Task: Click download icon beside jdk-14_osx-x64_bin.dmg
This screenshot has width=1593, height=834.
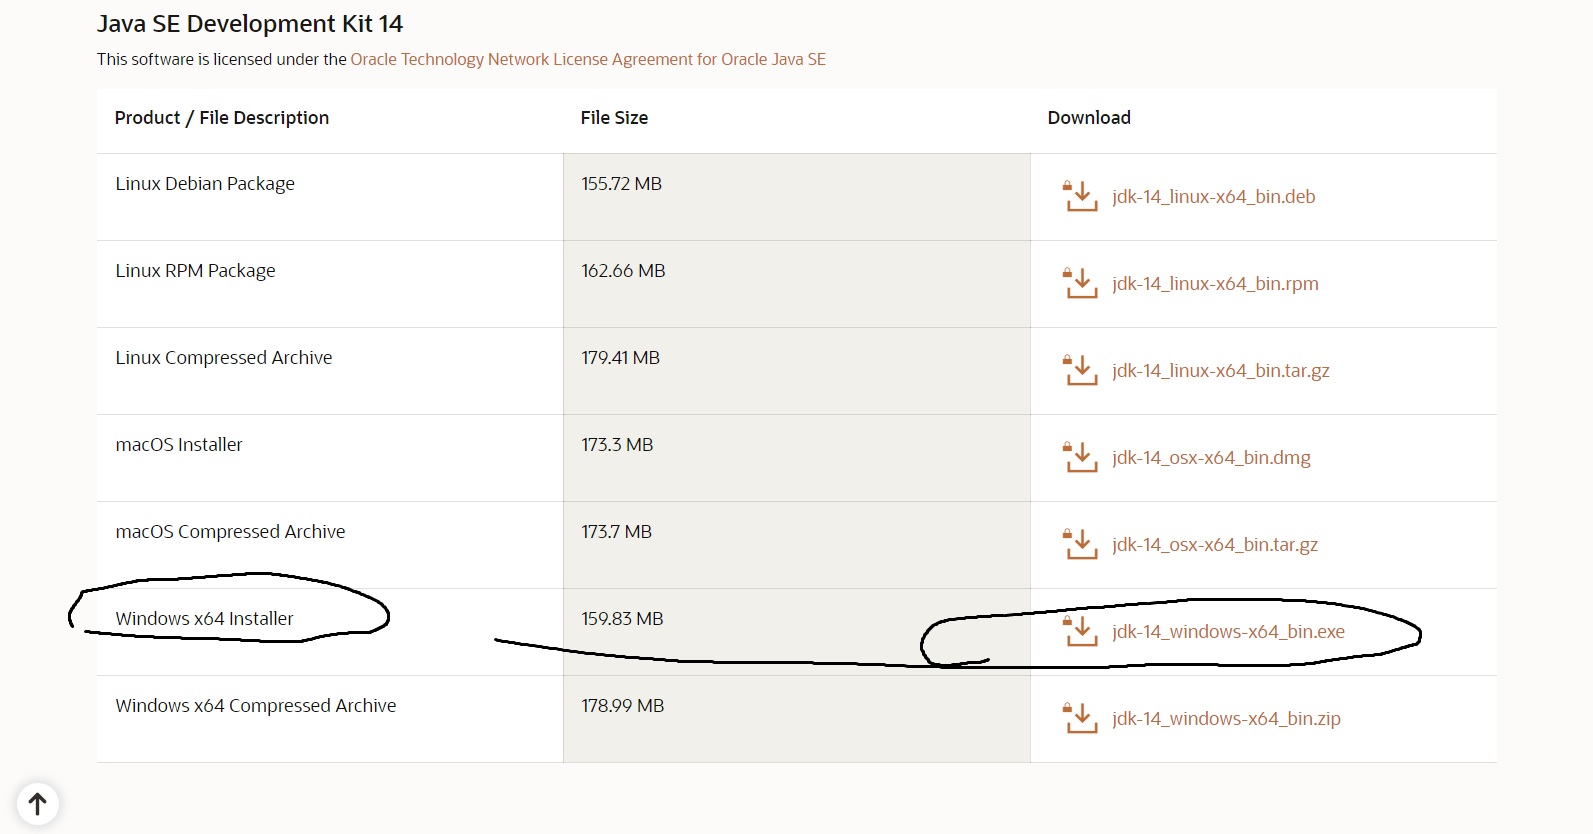Action: 1080,457
